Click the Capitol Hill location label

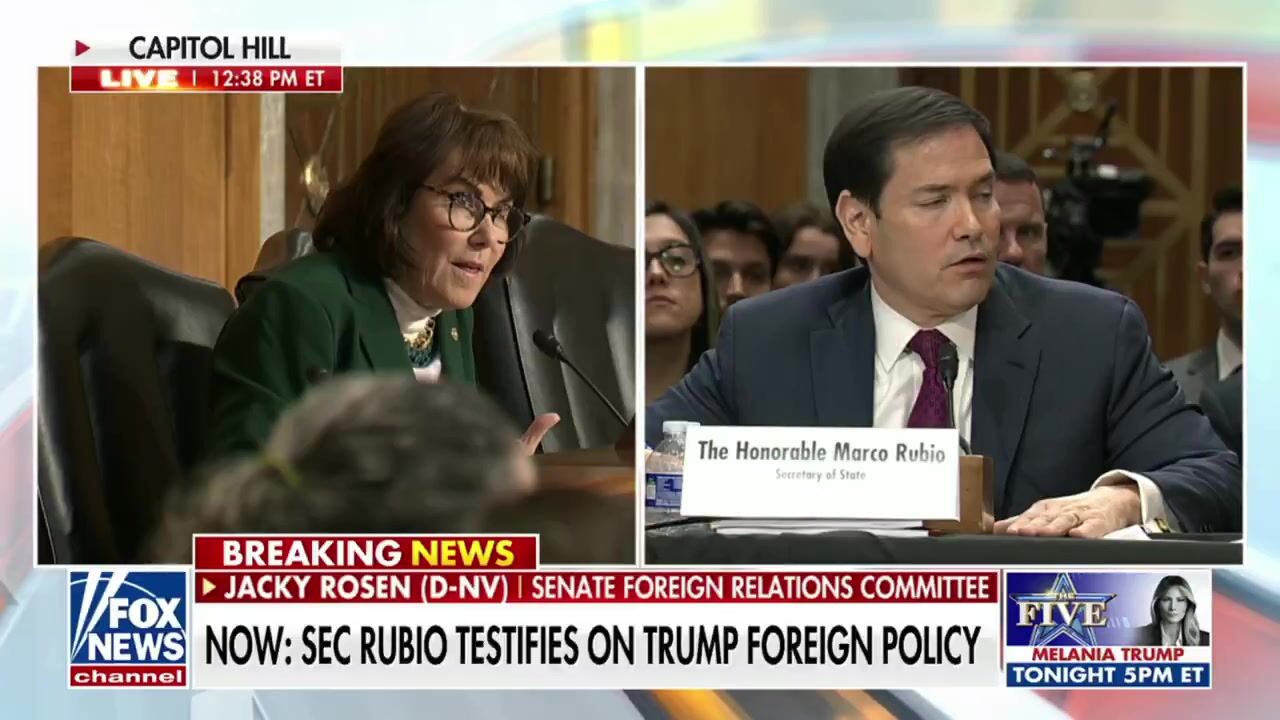click(209, 48)
